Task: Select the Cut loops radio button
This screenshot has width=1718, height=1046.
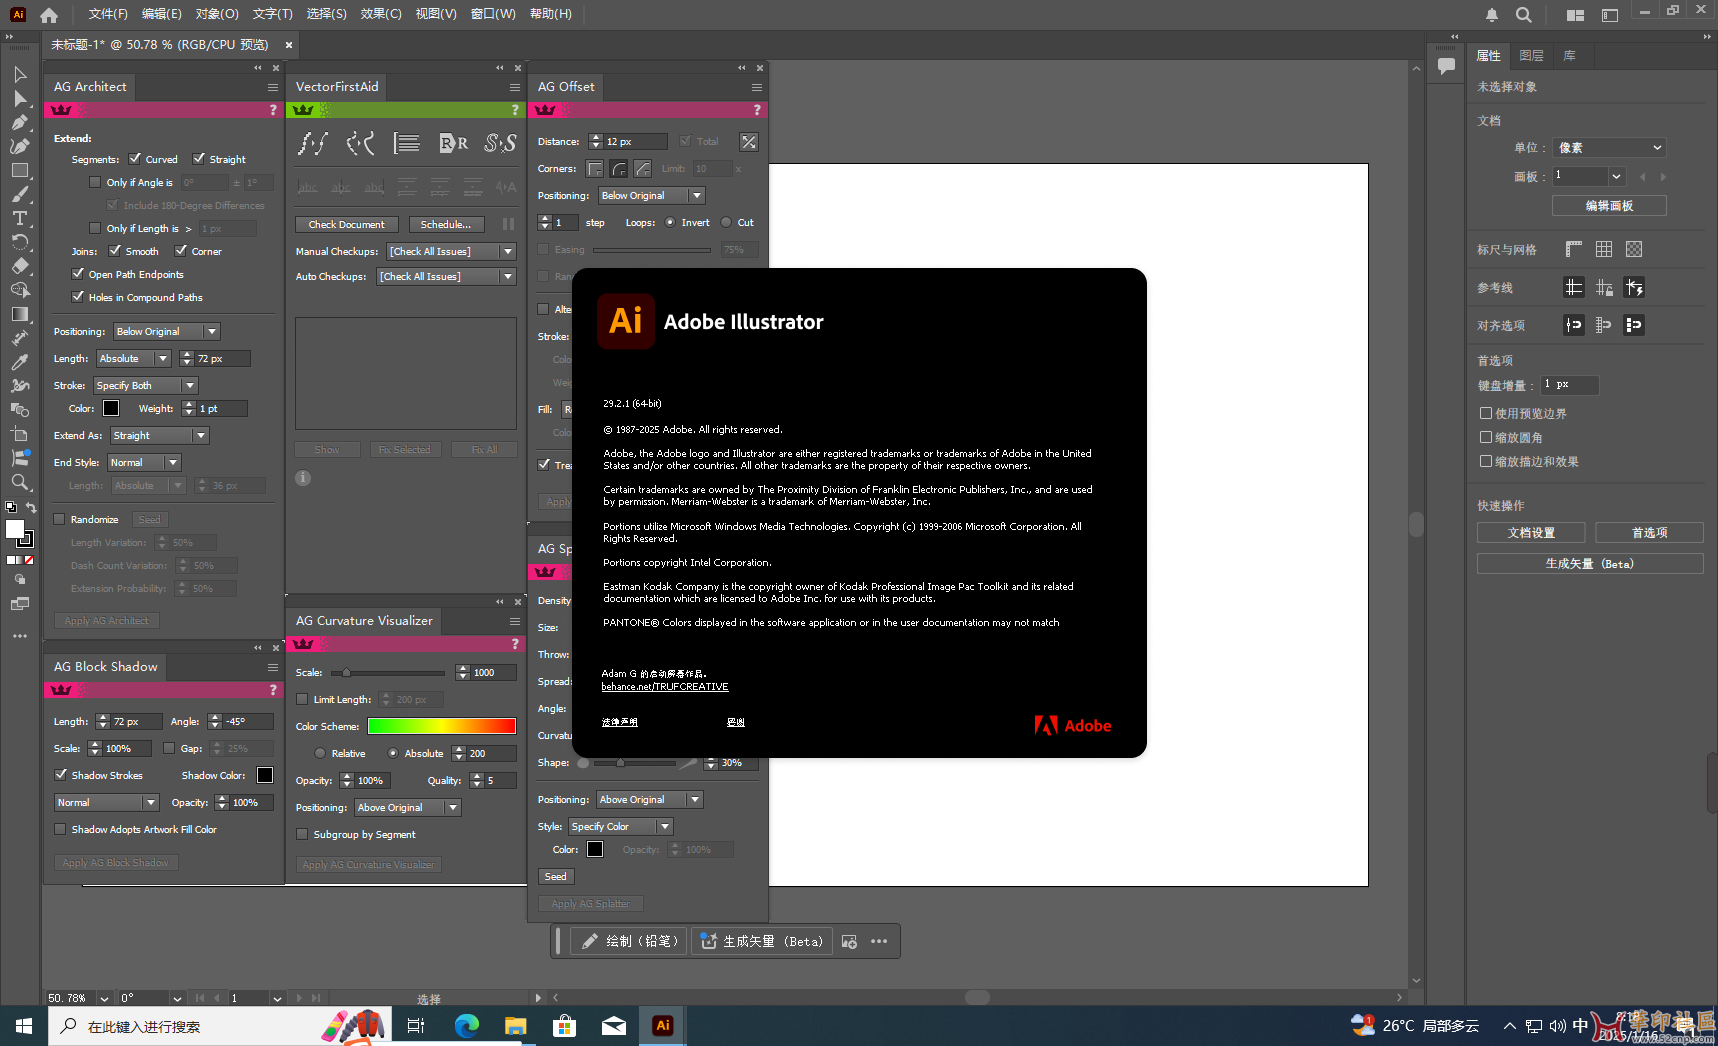Action: [x=726, y=223]
